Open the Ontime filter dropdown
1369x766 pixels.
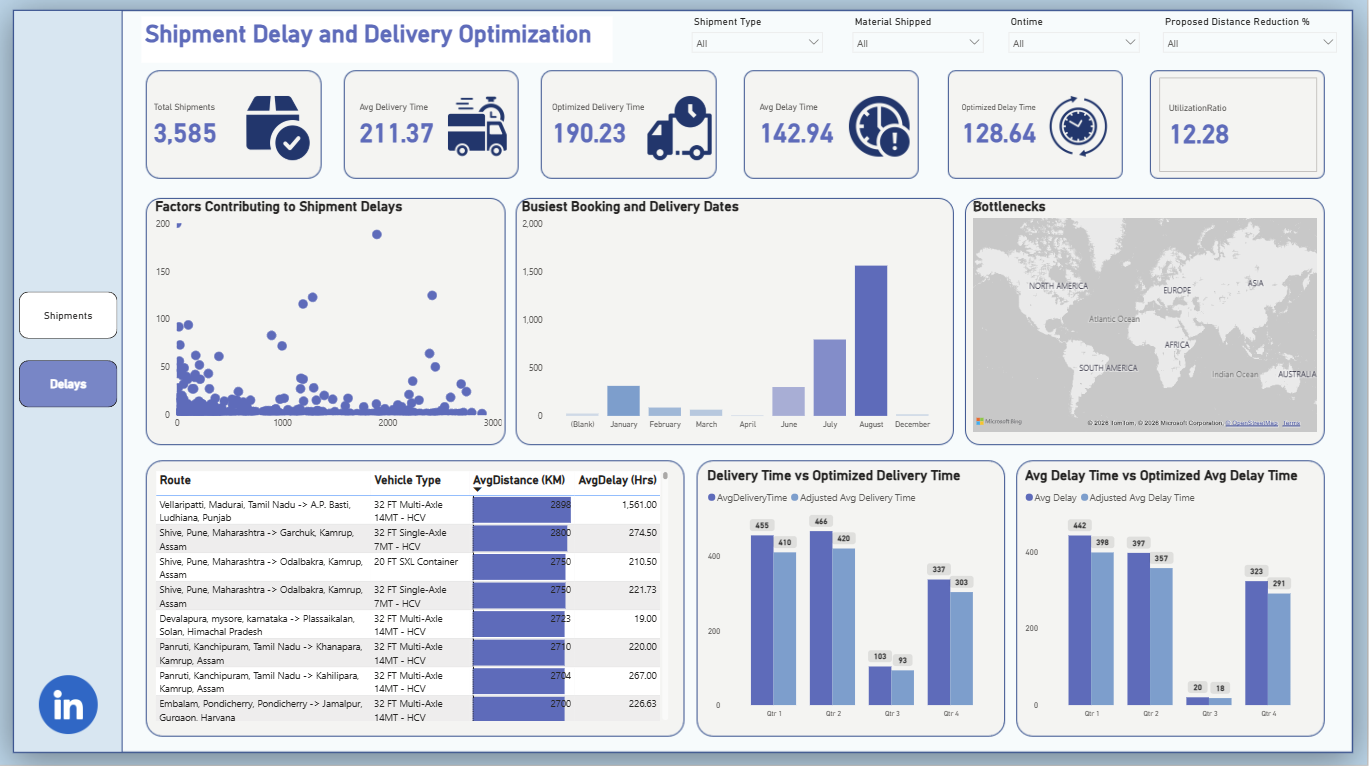coord(1074,43)
